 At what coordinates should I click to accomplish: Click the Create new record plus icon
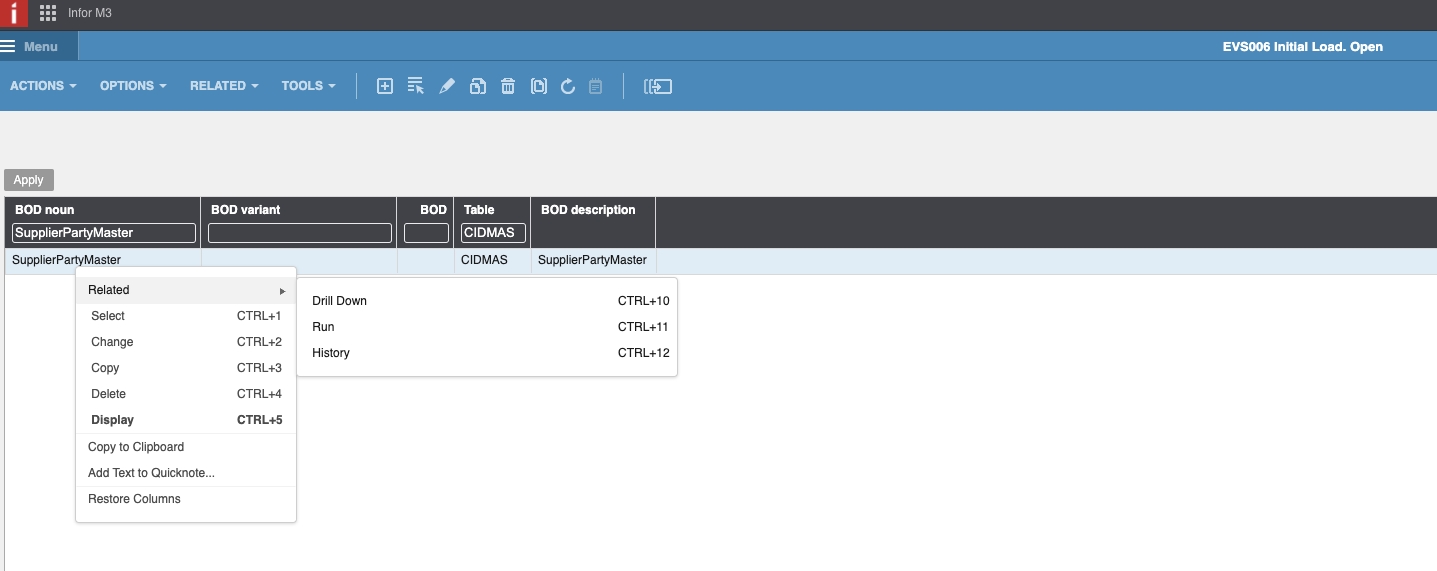pyautogui.click(x=384, y=86)
